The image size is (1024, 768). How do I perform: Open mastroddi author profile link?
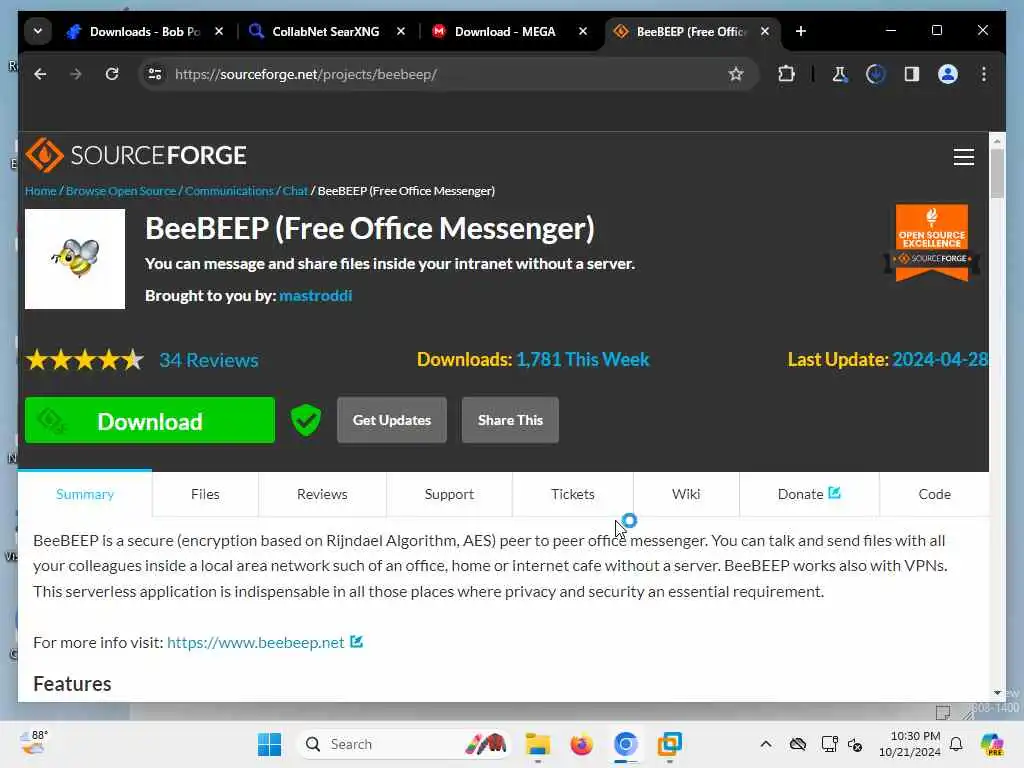[x=315, y=296]
